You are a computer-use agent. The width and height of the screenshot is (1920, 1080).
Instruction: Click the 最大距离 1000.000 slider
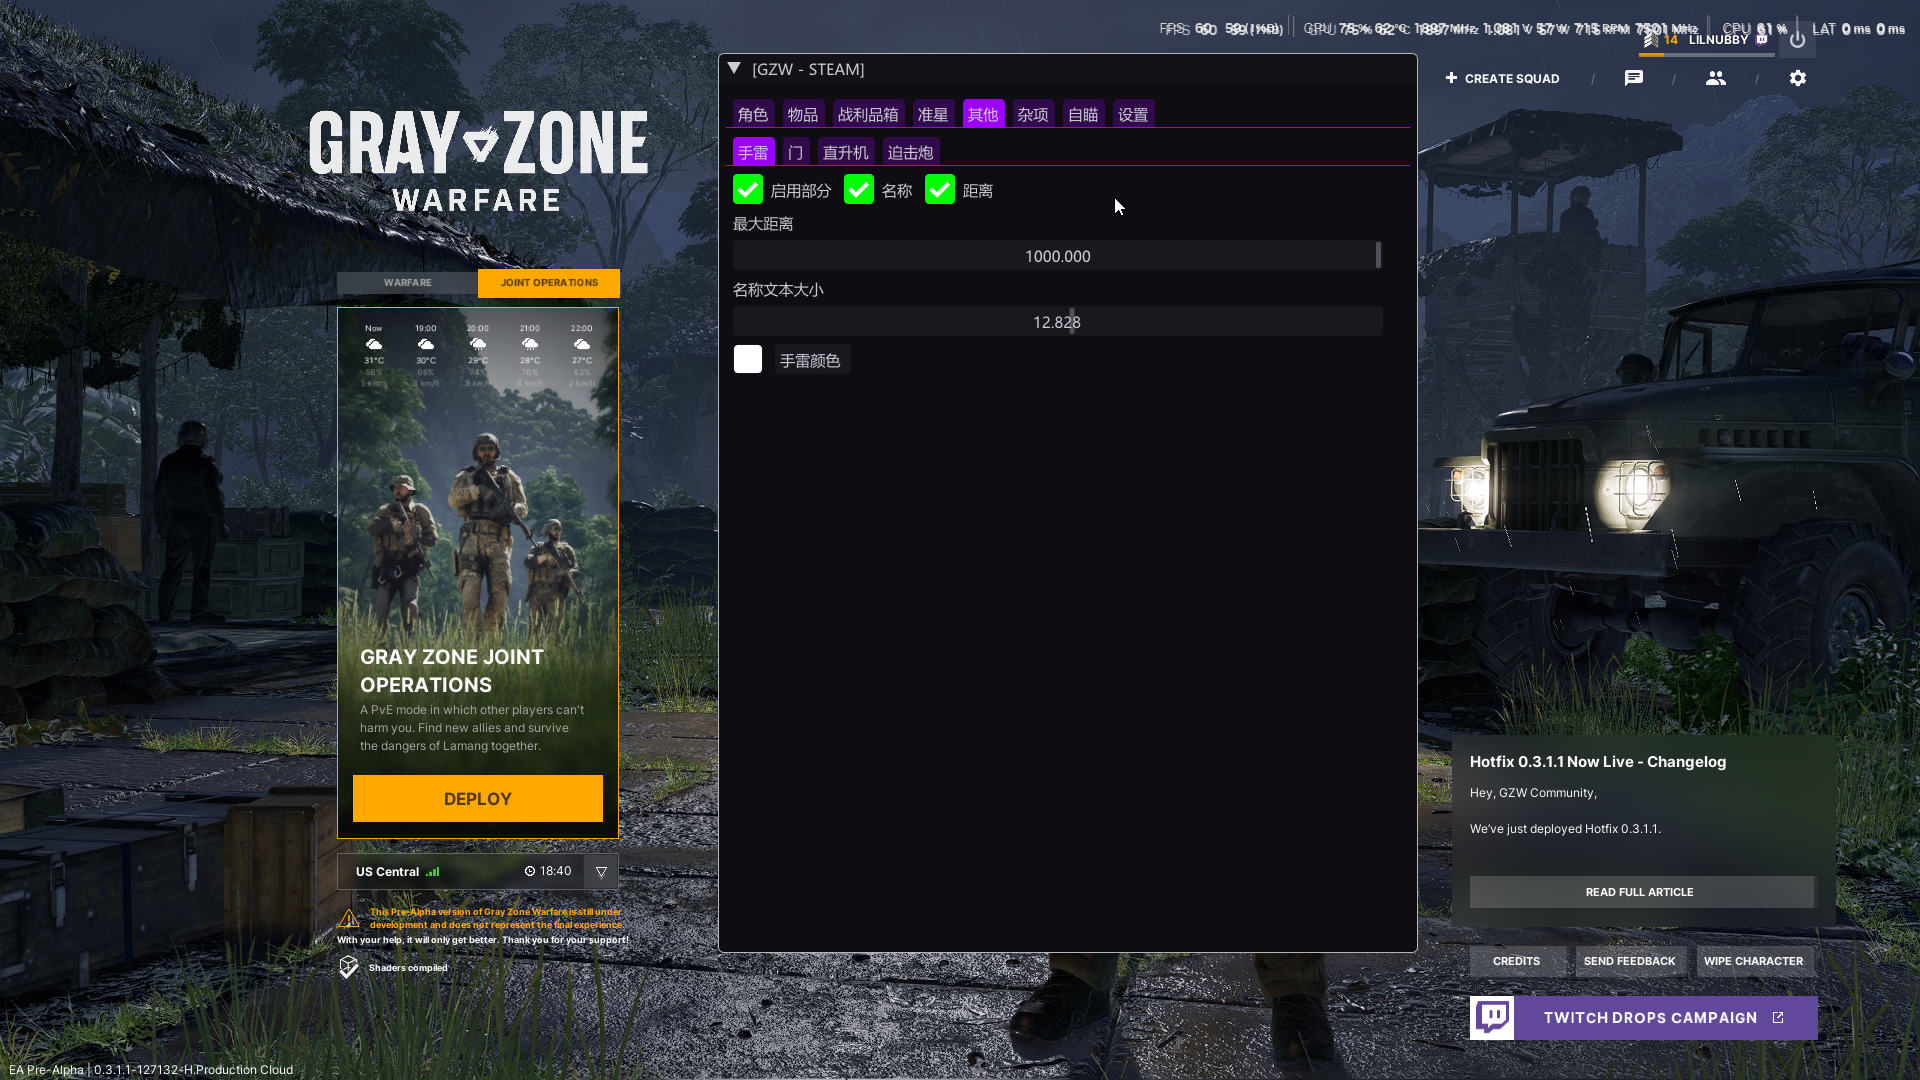click(x=1057, y=256)
